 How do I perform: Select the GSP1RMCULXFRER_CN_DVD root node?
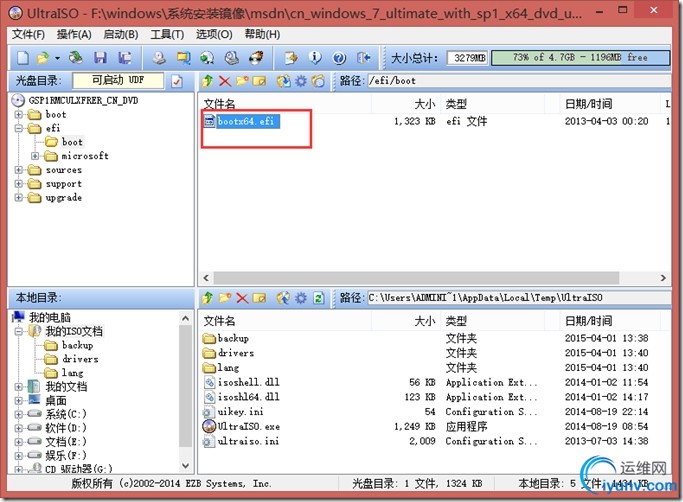coord(83,101)
